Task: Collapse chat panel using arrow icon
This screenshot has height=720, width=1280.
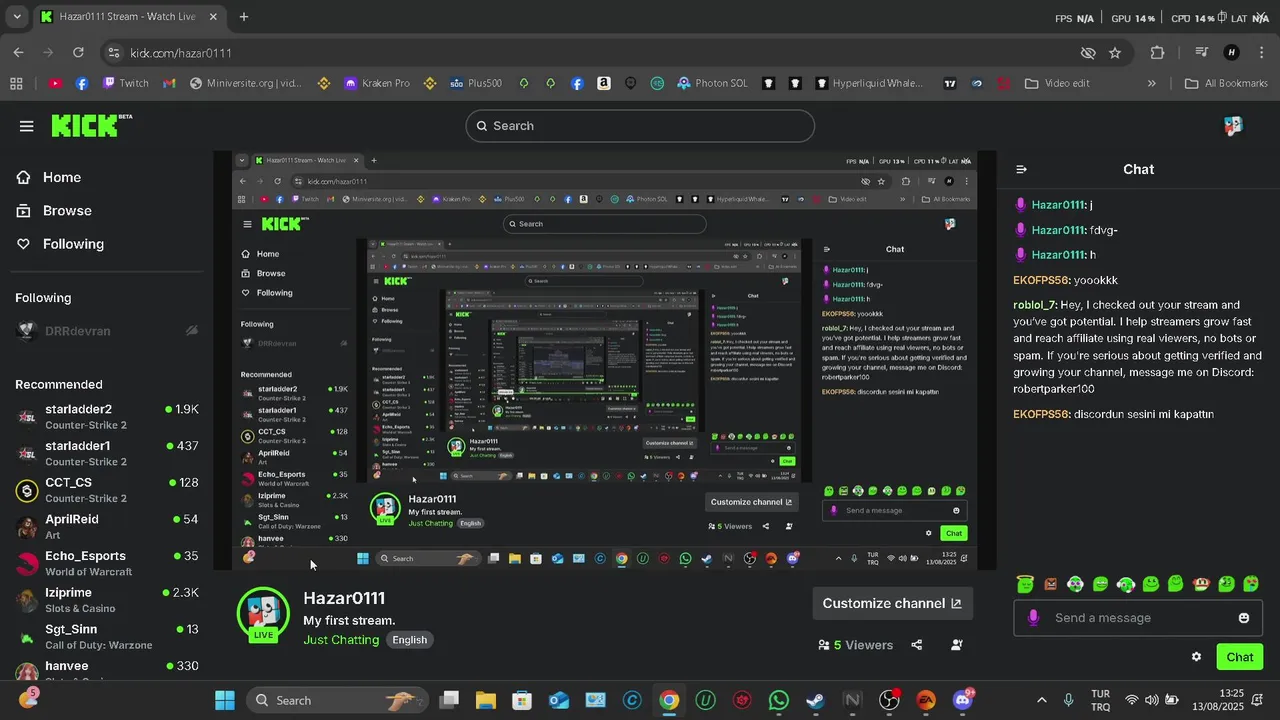Action: tap(1021, 169)
